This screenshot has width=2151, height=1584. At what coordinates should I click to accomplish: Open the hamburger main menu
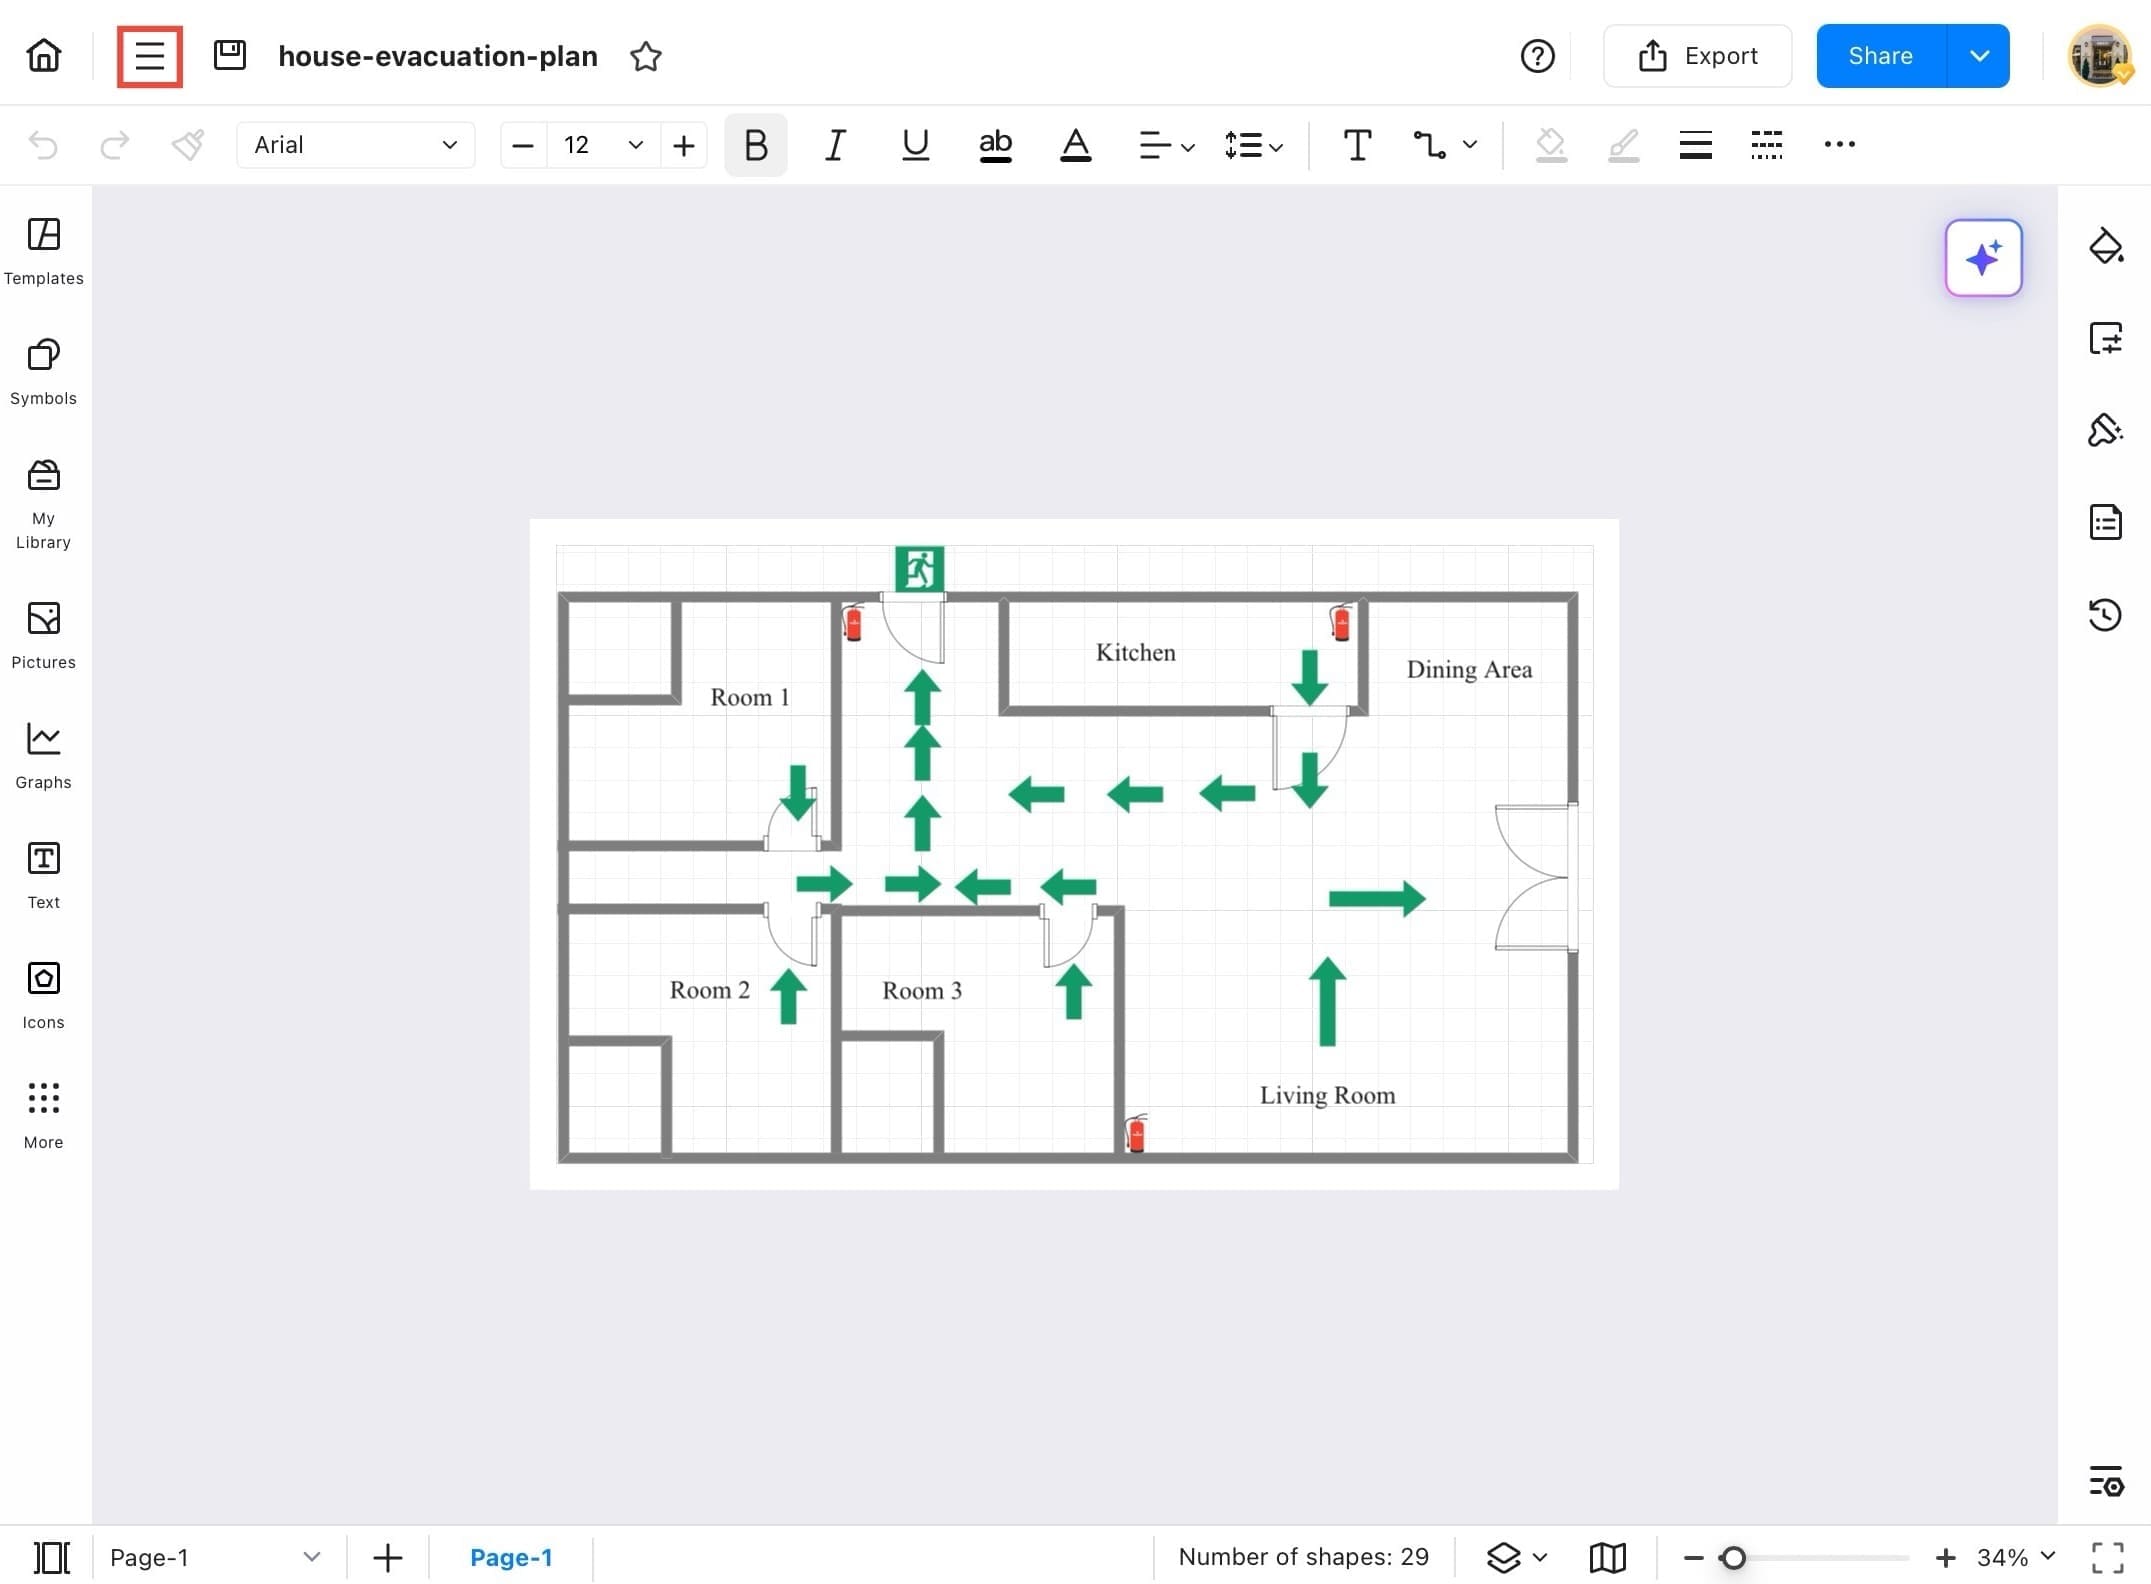pyautogui.click(x=149, y=56)
